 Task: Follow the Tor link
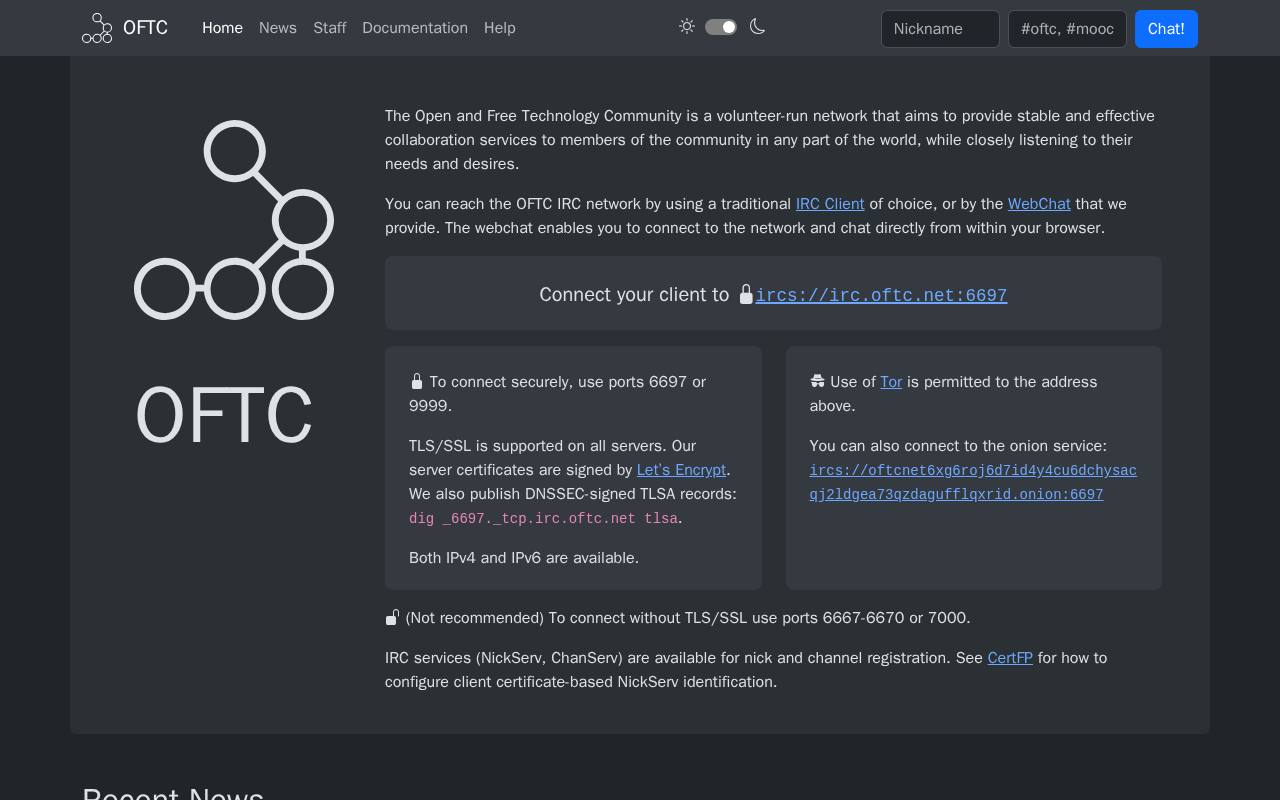coord(891,382)
